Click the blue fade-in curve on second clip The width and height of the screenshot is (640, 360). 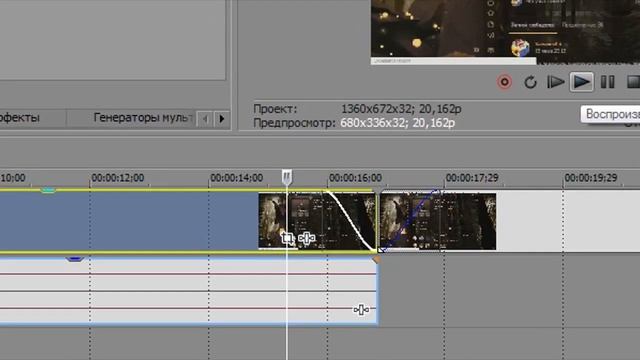point(409,220)
